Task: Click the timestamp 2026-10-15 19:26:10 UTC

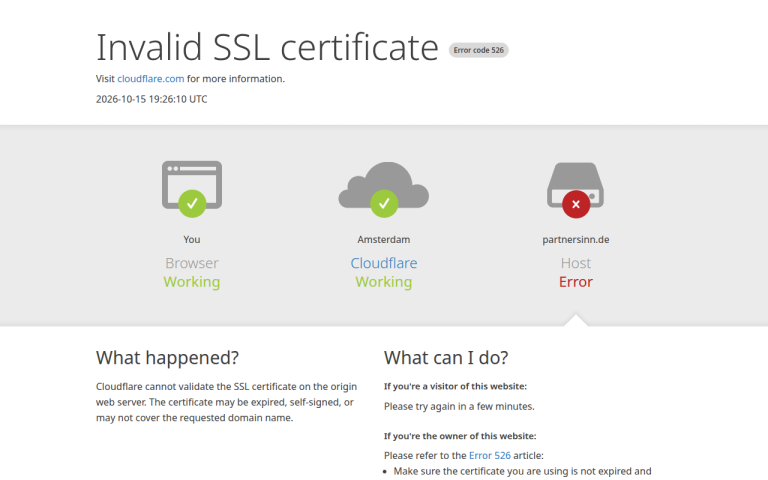Action: (x=151, y=99)
